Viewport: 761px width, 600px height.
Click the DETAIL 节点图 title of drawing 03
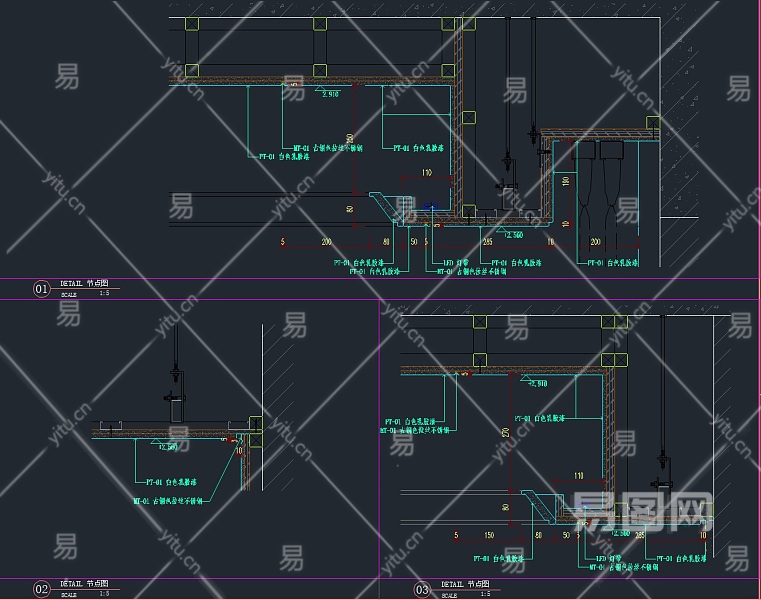pyautogui.click(x=466, y=584)
